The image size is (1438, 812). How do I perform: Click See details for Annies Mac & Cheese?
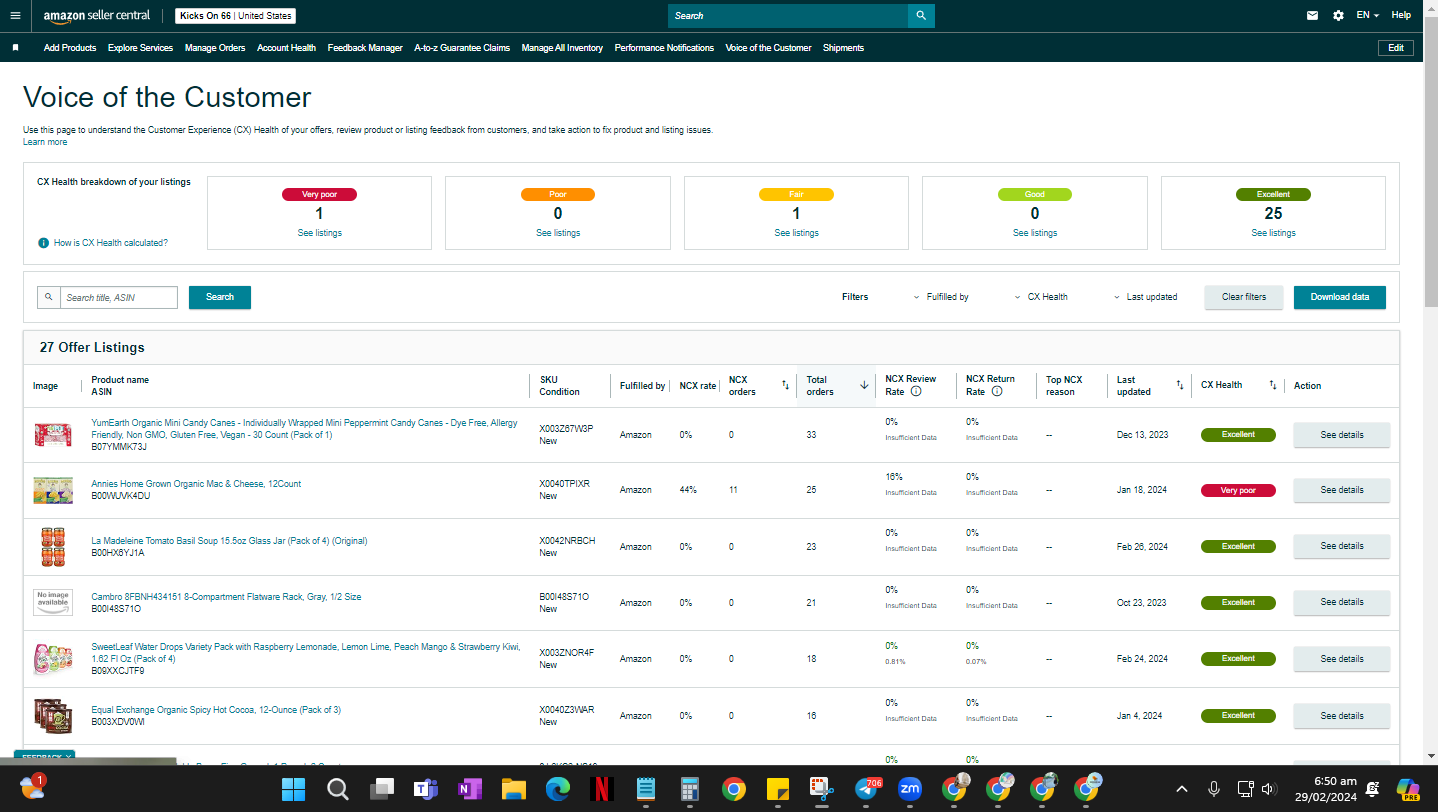tap(1342, 490)
